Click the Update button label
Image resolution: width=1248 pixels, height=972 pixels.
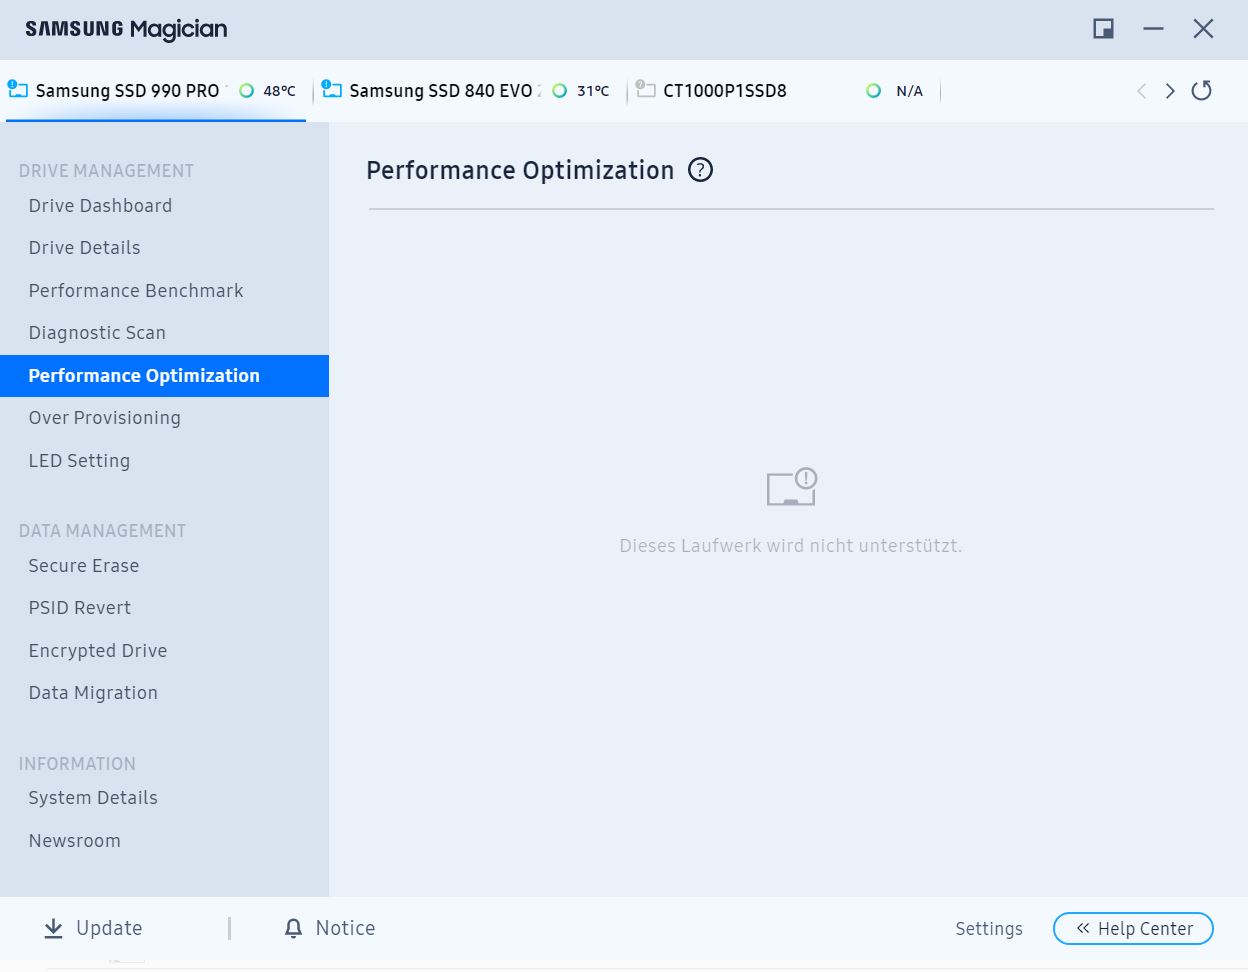tap(109, 929)
